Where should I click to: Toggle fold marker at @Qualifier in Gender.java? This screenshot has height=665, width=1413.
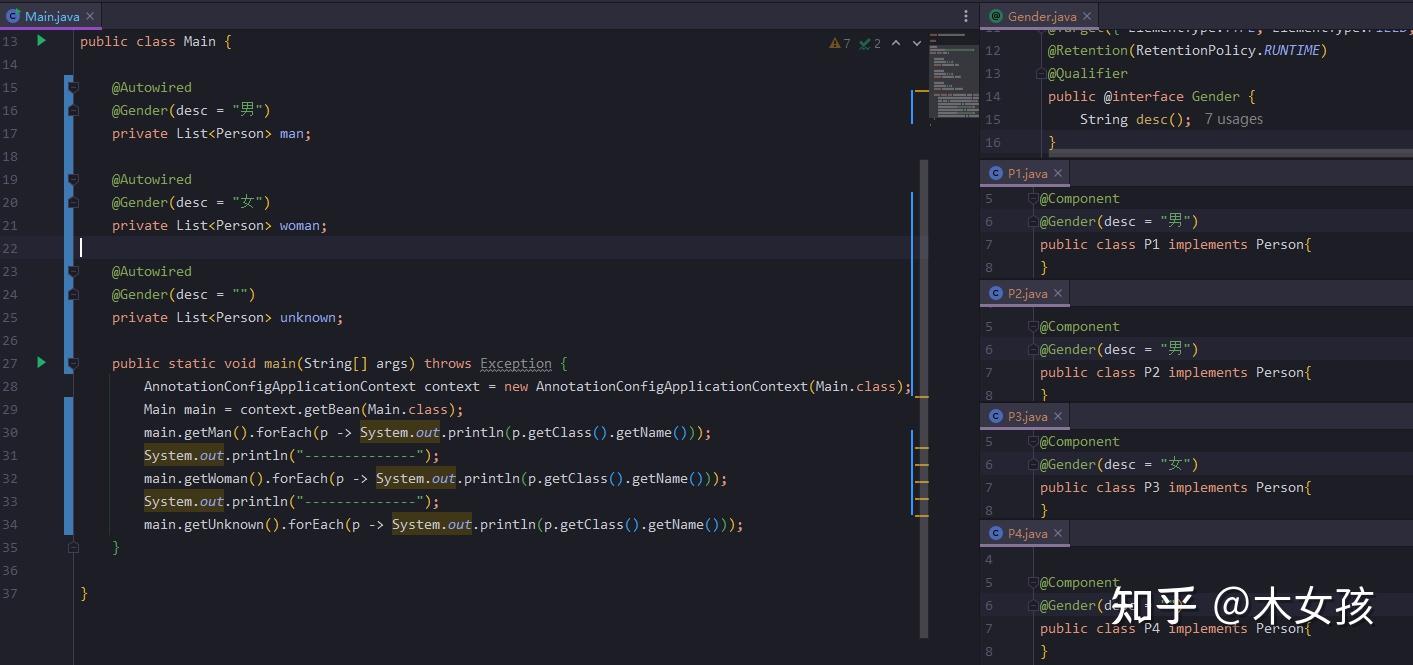1039,73
